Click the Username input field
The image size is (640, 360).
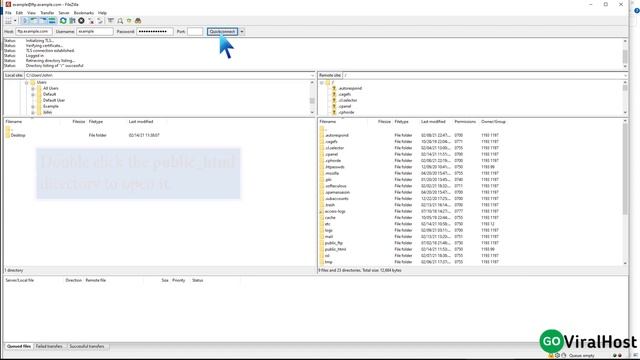pyautogui.click(x=95, y=31)
